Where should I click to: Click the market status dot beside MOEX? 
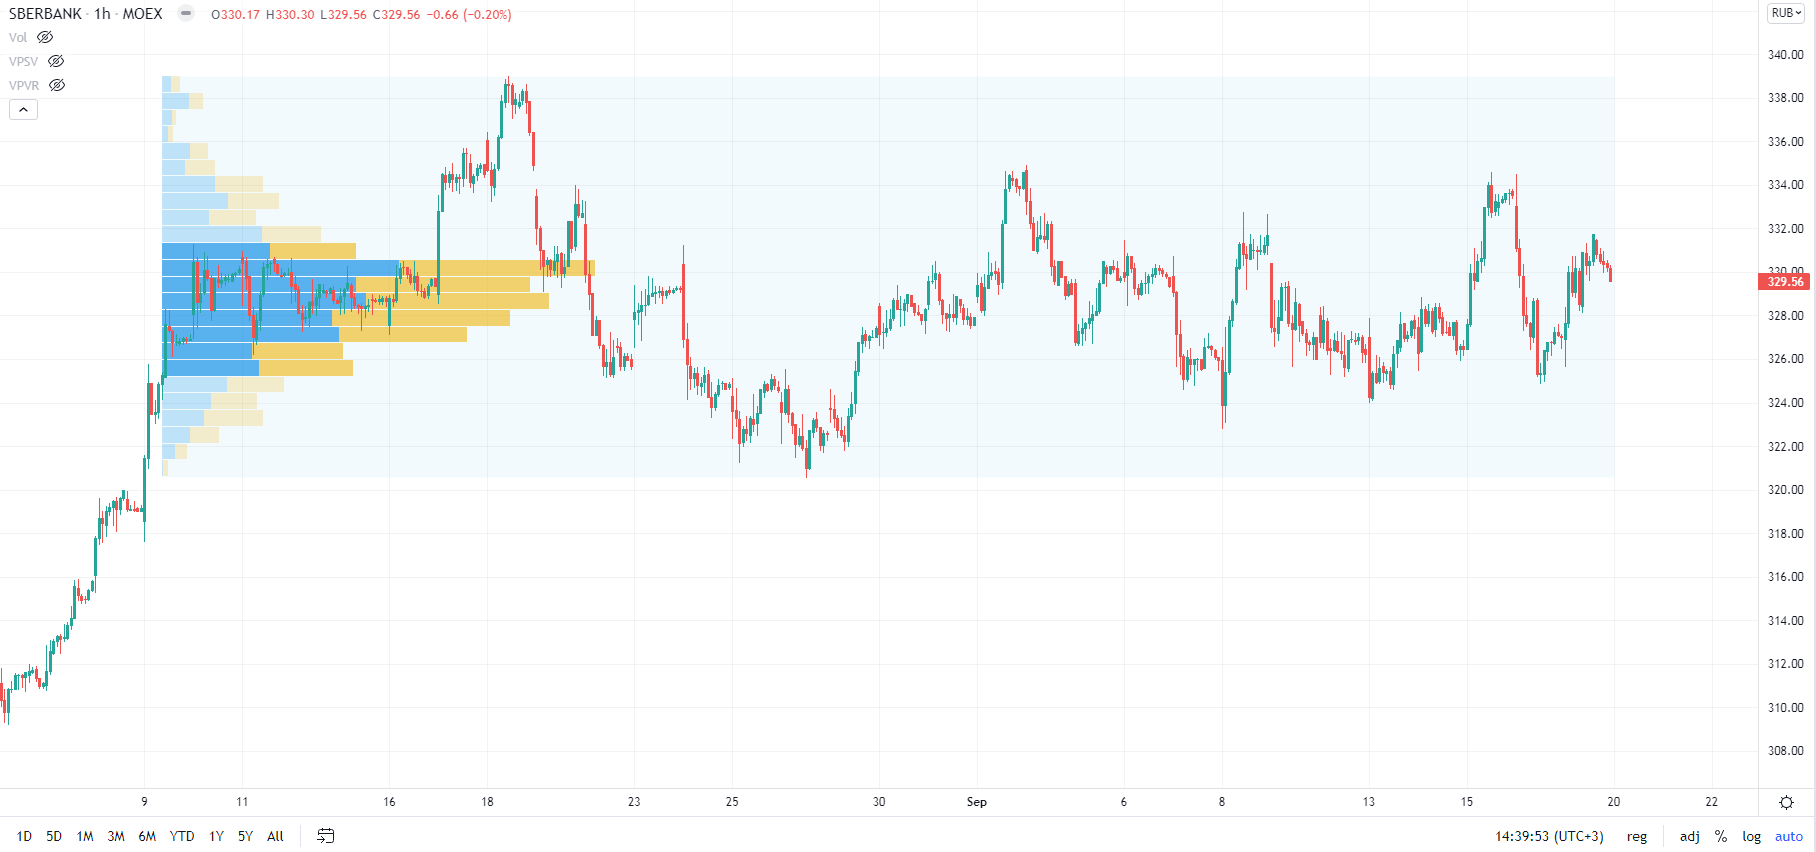click(x=186, y=14)
